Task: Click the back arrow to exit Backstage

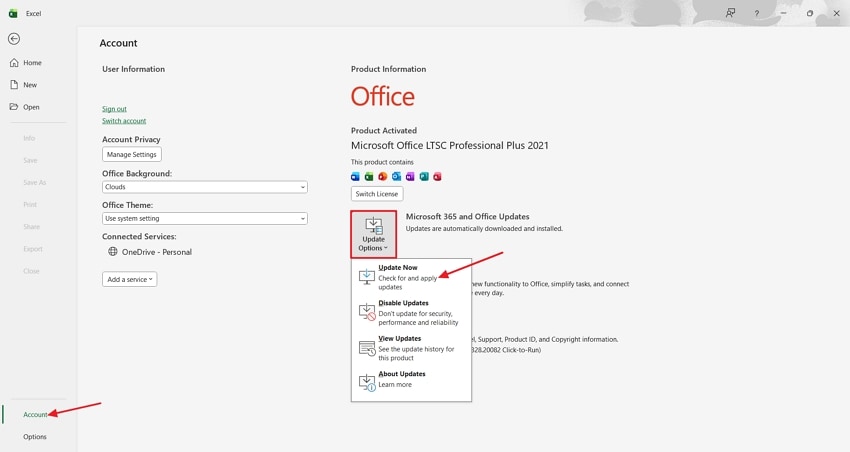Action: point(14,38)
